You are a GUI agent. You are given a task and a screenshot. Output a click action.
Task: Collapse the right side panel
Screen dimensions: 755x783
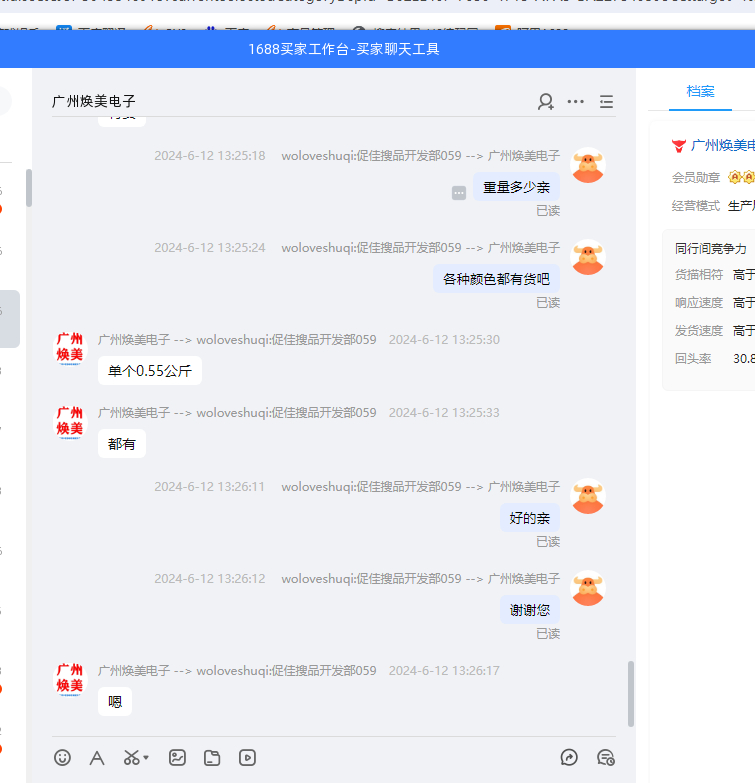pos(606,101)
